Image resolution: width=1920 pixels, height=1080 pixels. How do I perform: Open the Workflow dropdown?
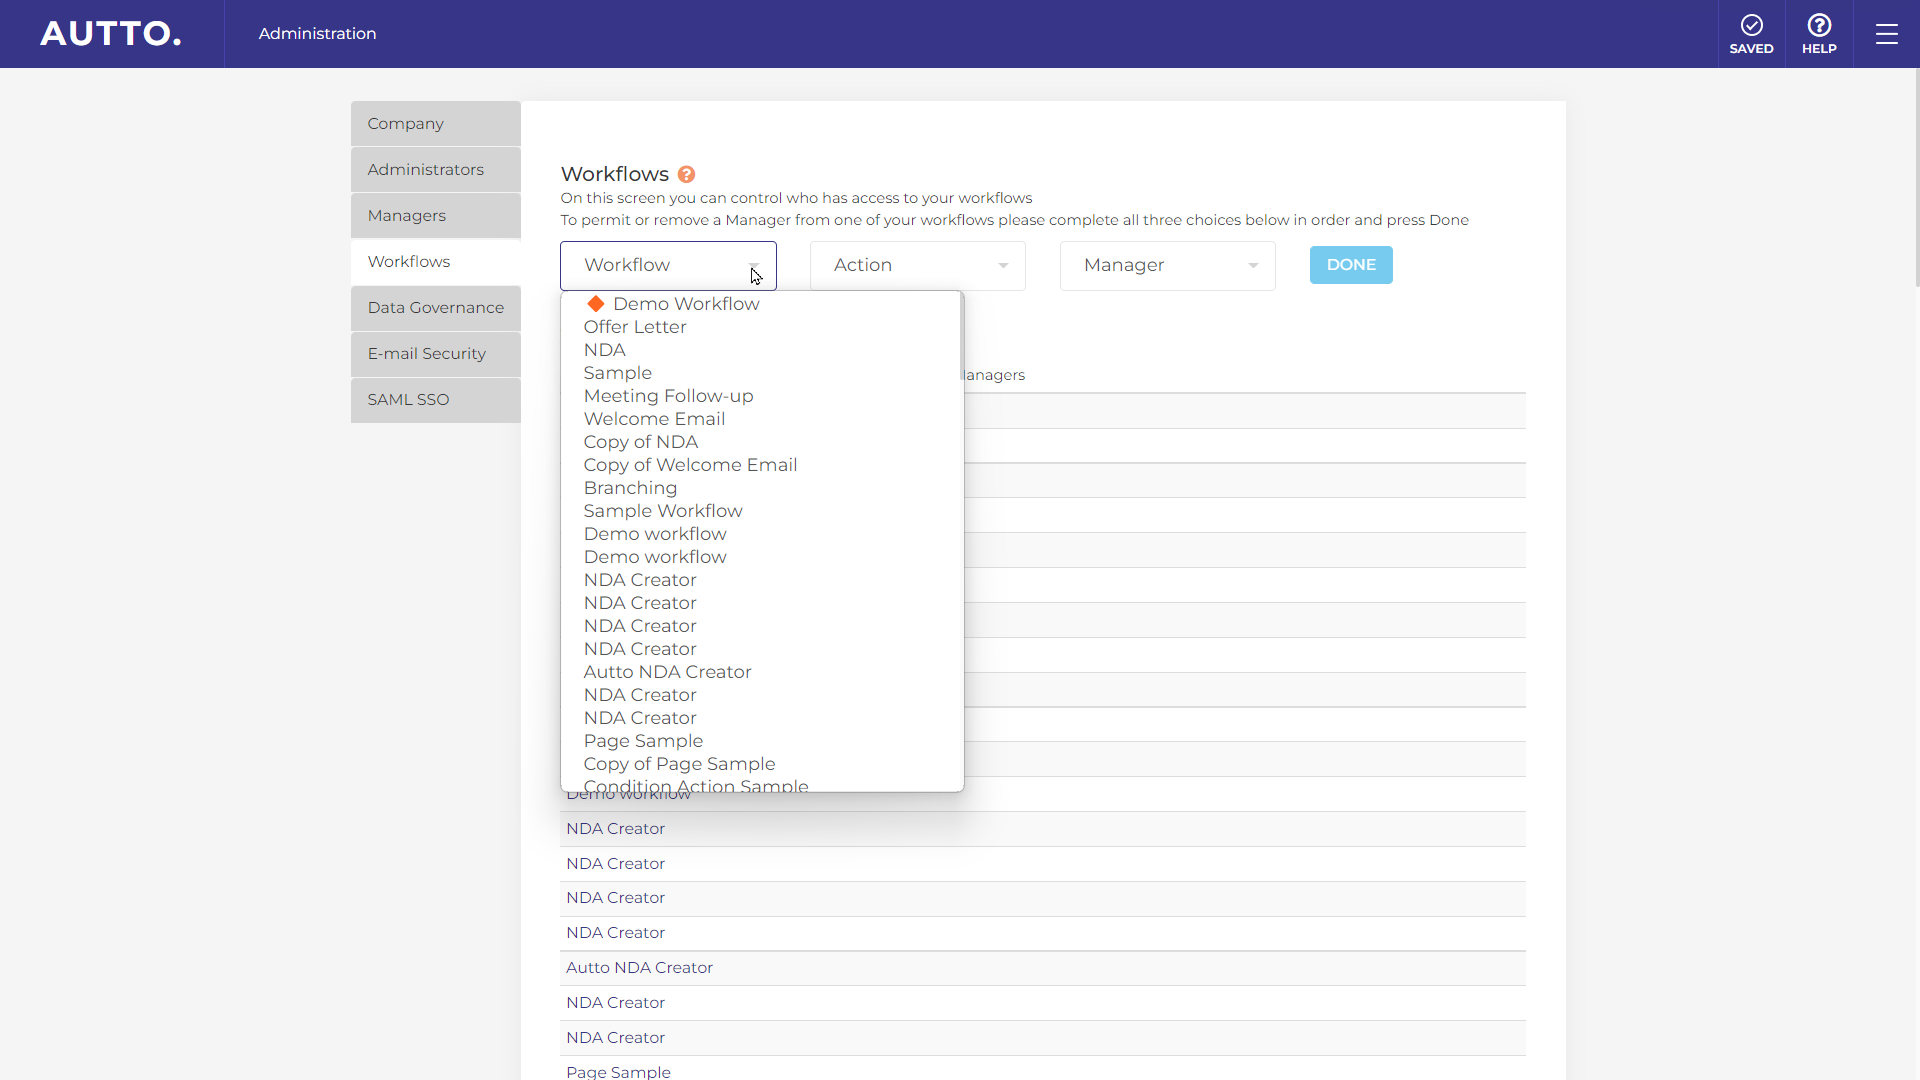tap(668, 265)
